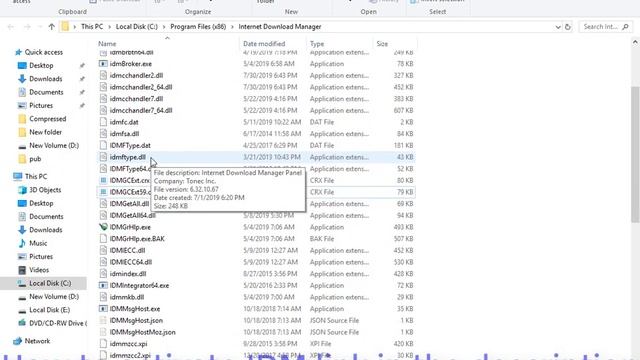This screenshot has height=360, width=640.
Task: Sort by Date modified column header
Action: [264, 44]
